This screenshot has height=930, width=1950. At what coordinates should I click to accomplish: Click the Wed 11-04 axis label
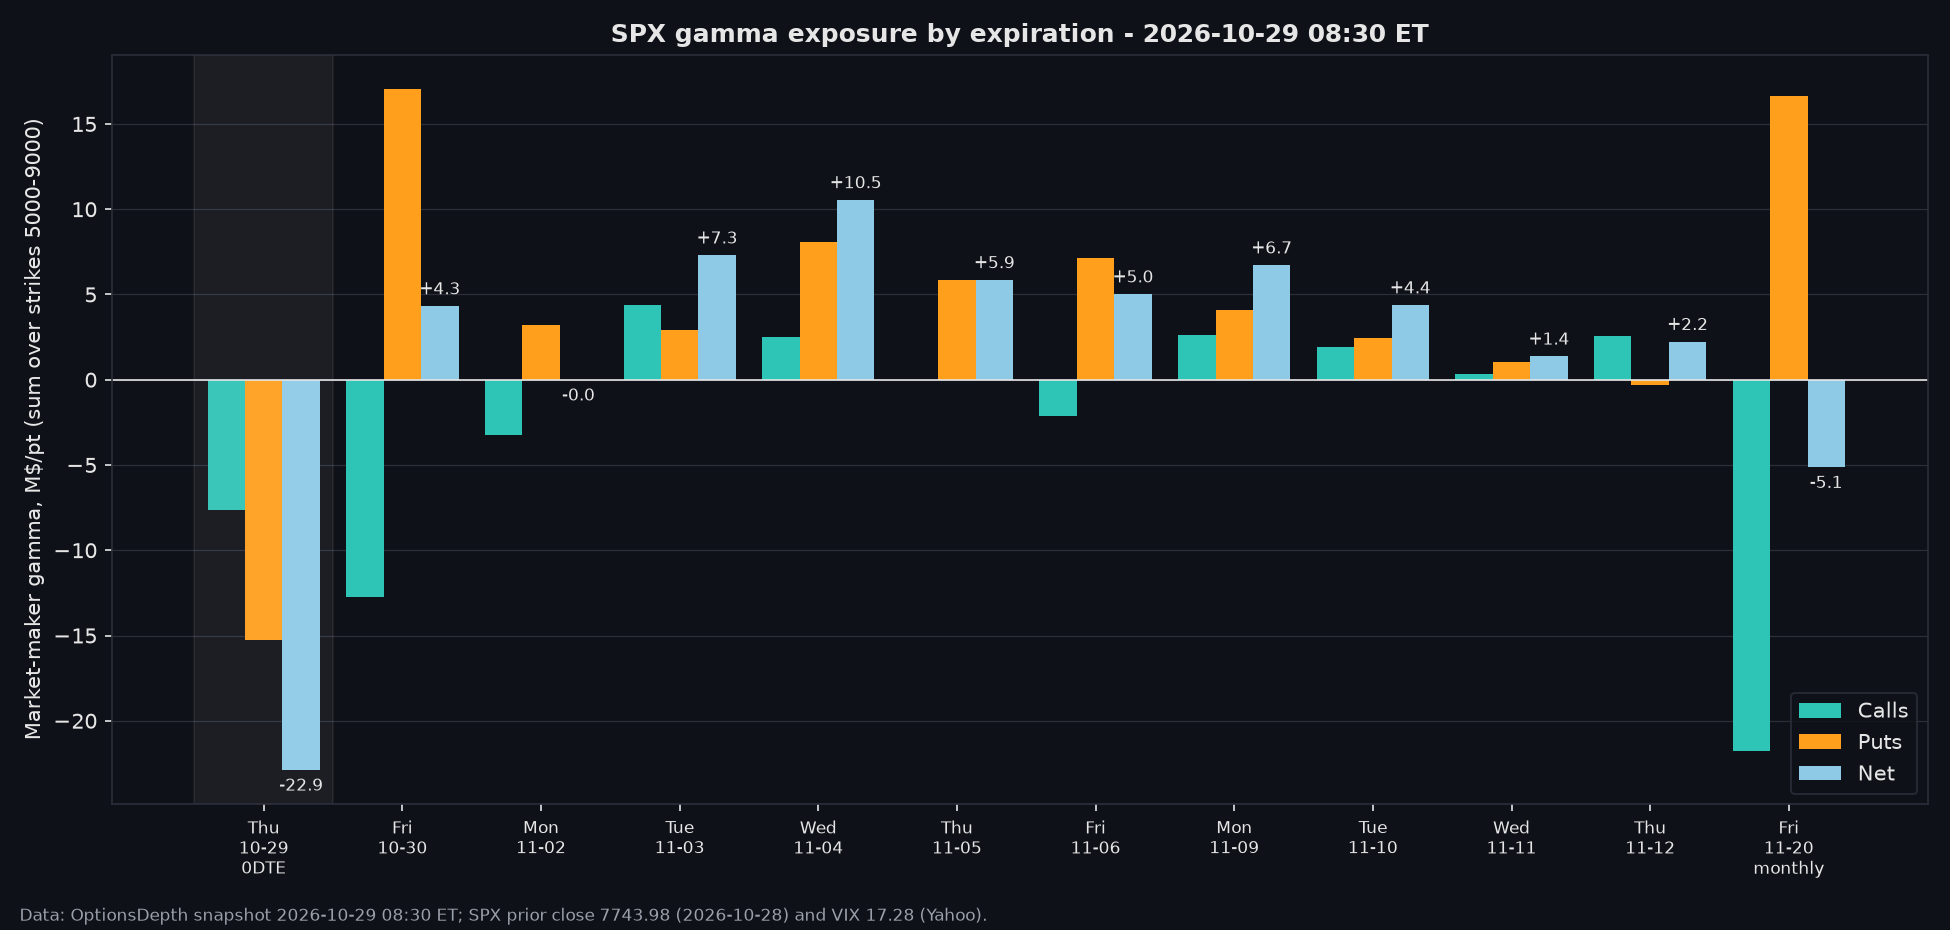[818, 838]
